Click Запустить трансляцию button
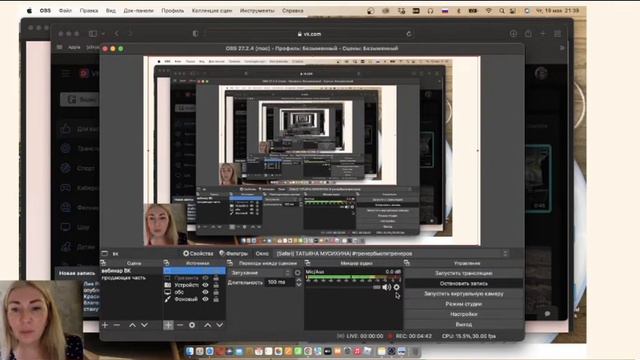Image resolution: width=640 pixels, height=360 pixels. click(x=464, y=273)
